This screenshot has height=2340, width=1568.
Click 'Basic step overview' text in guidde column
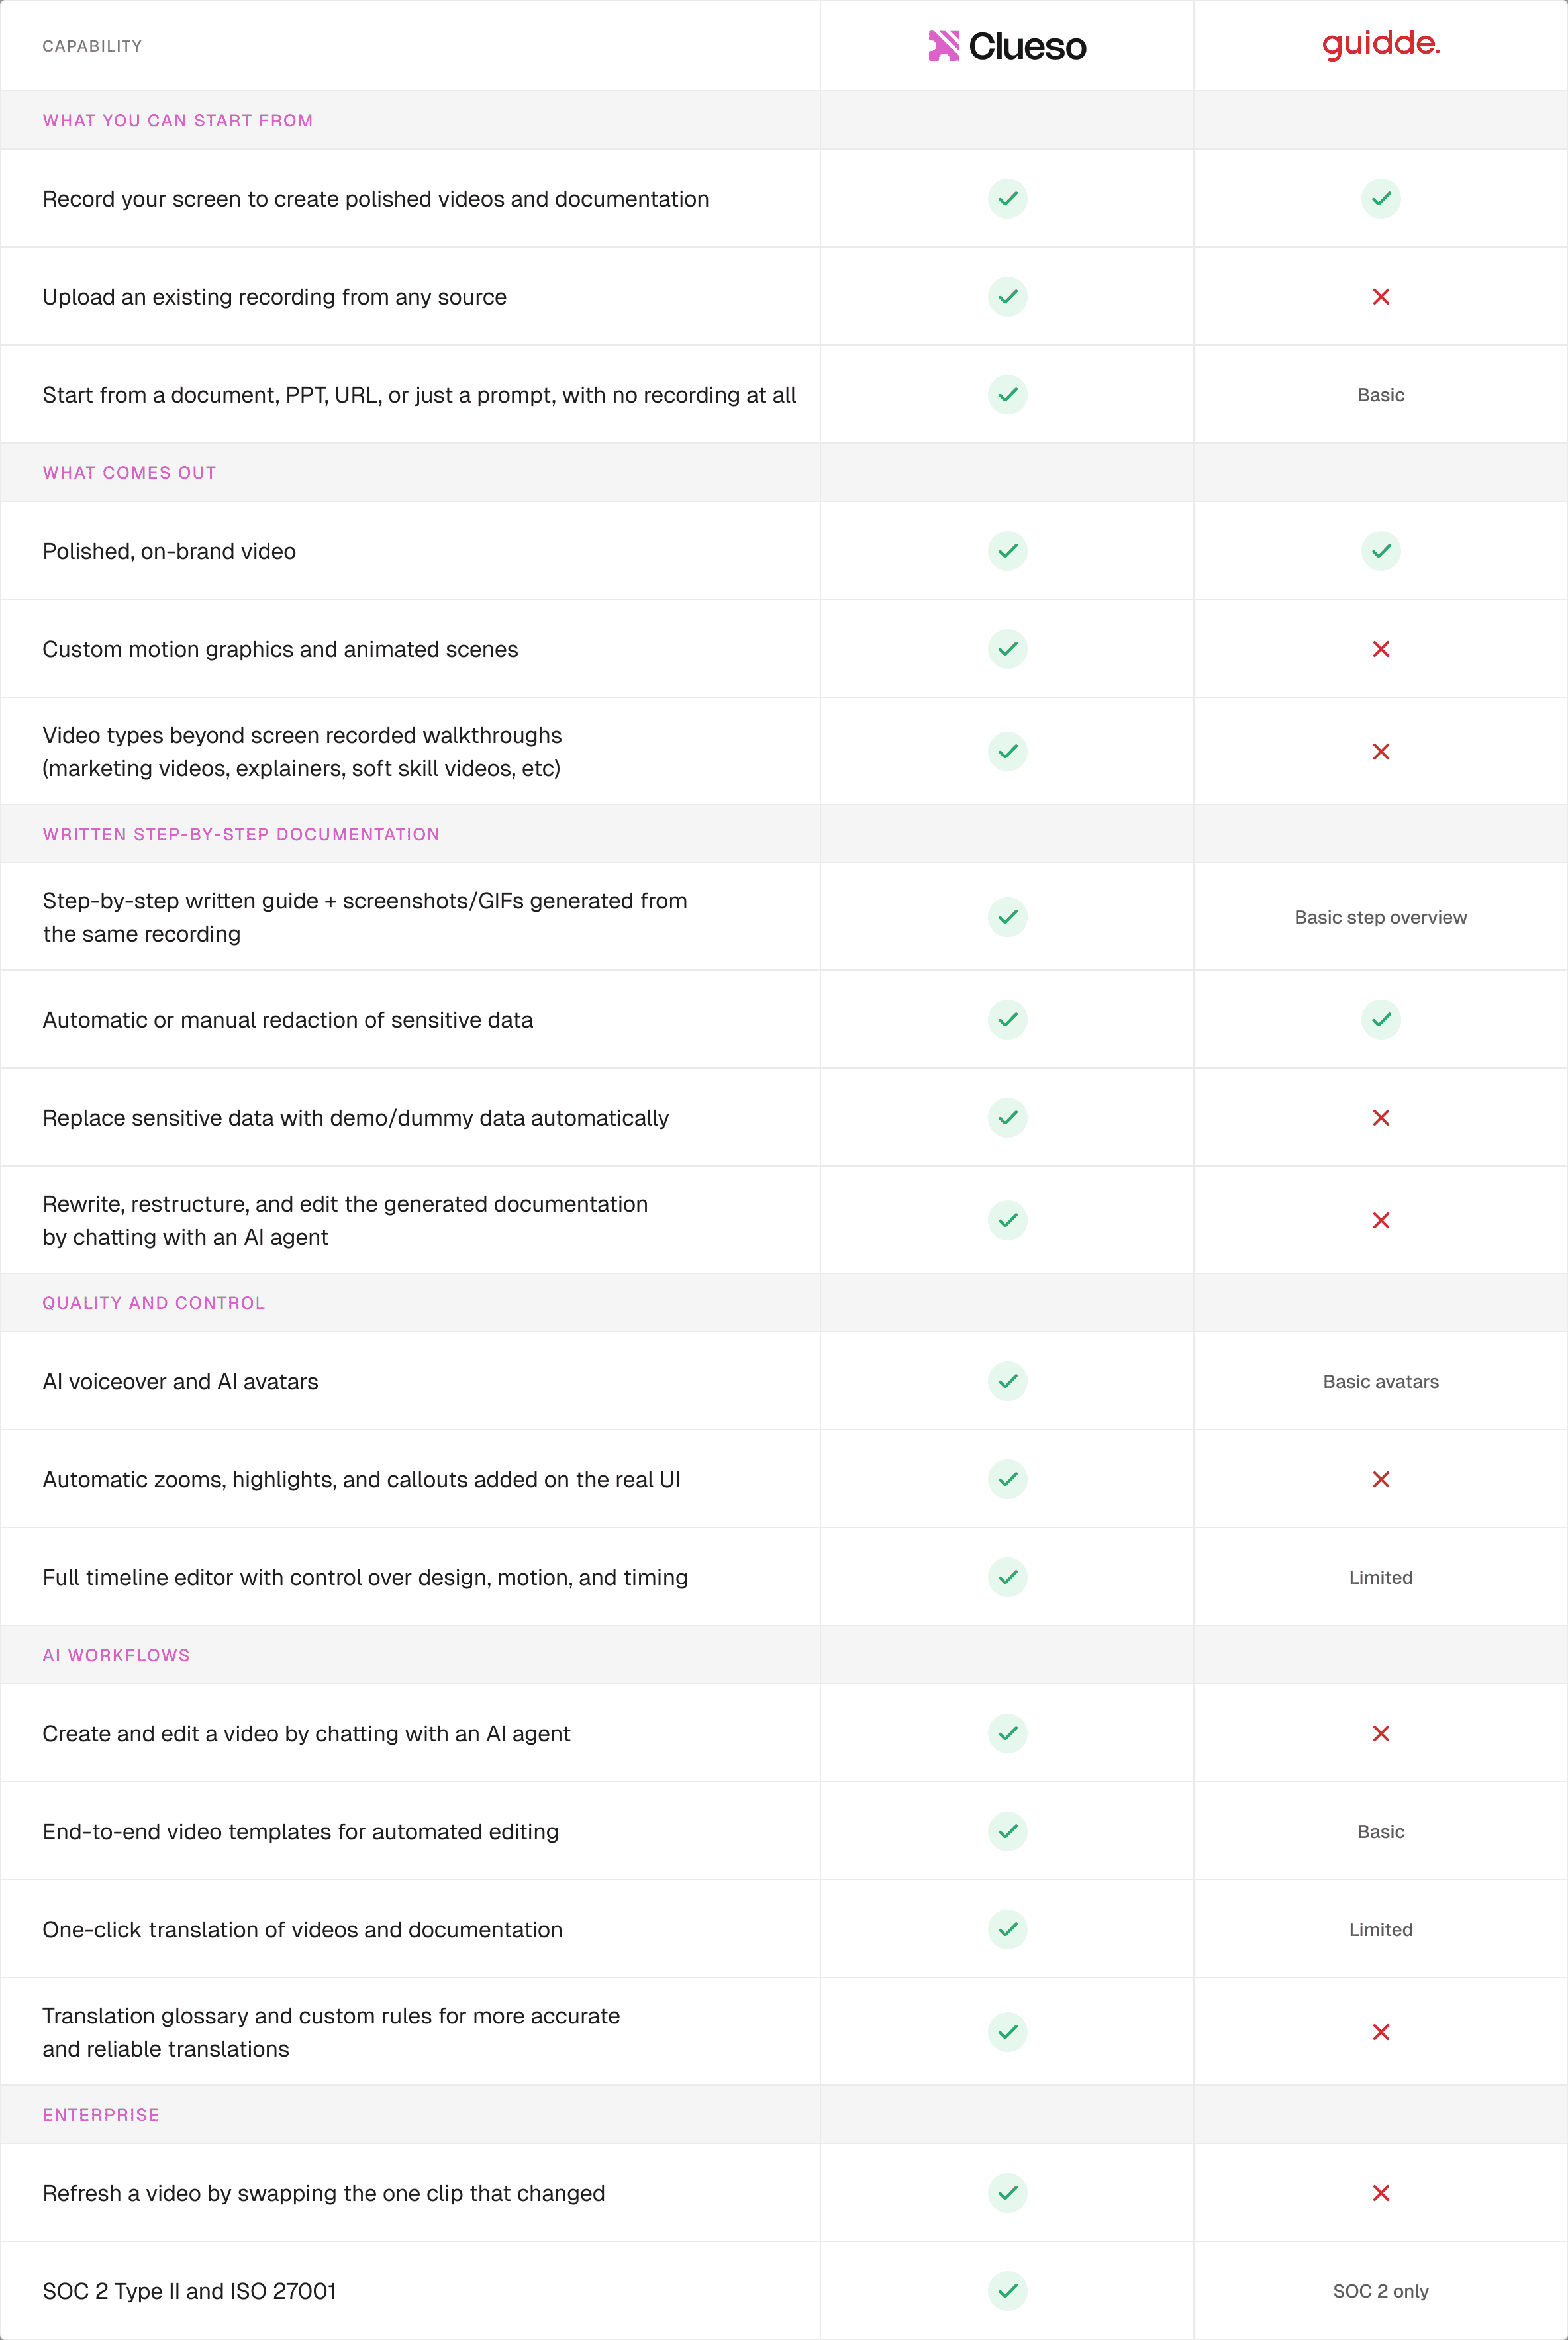pos(1380,917)
